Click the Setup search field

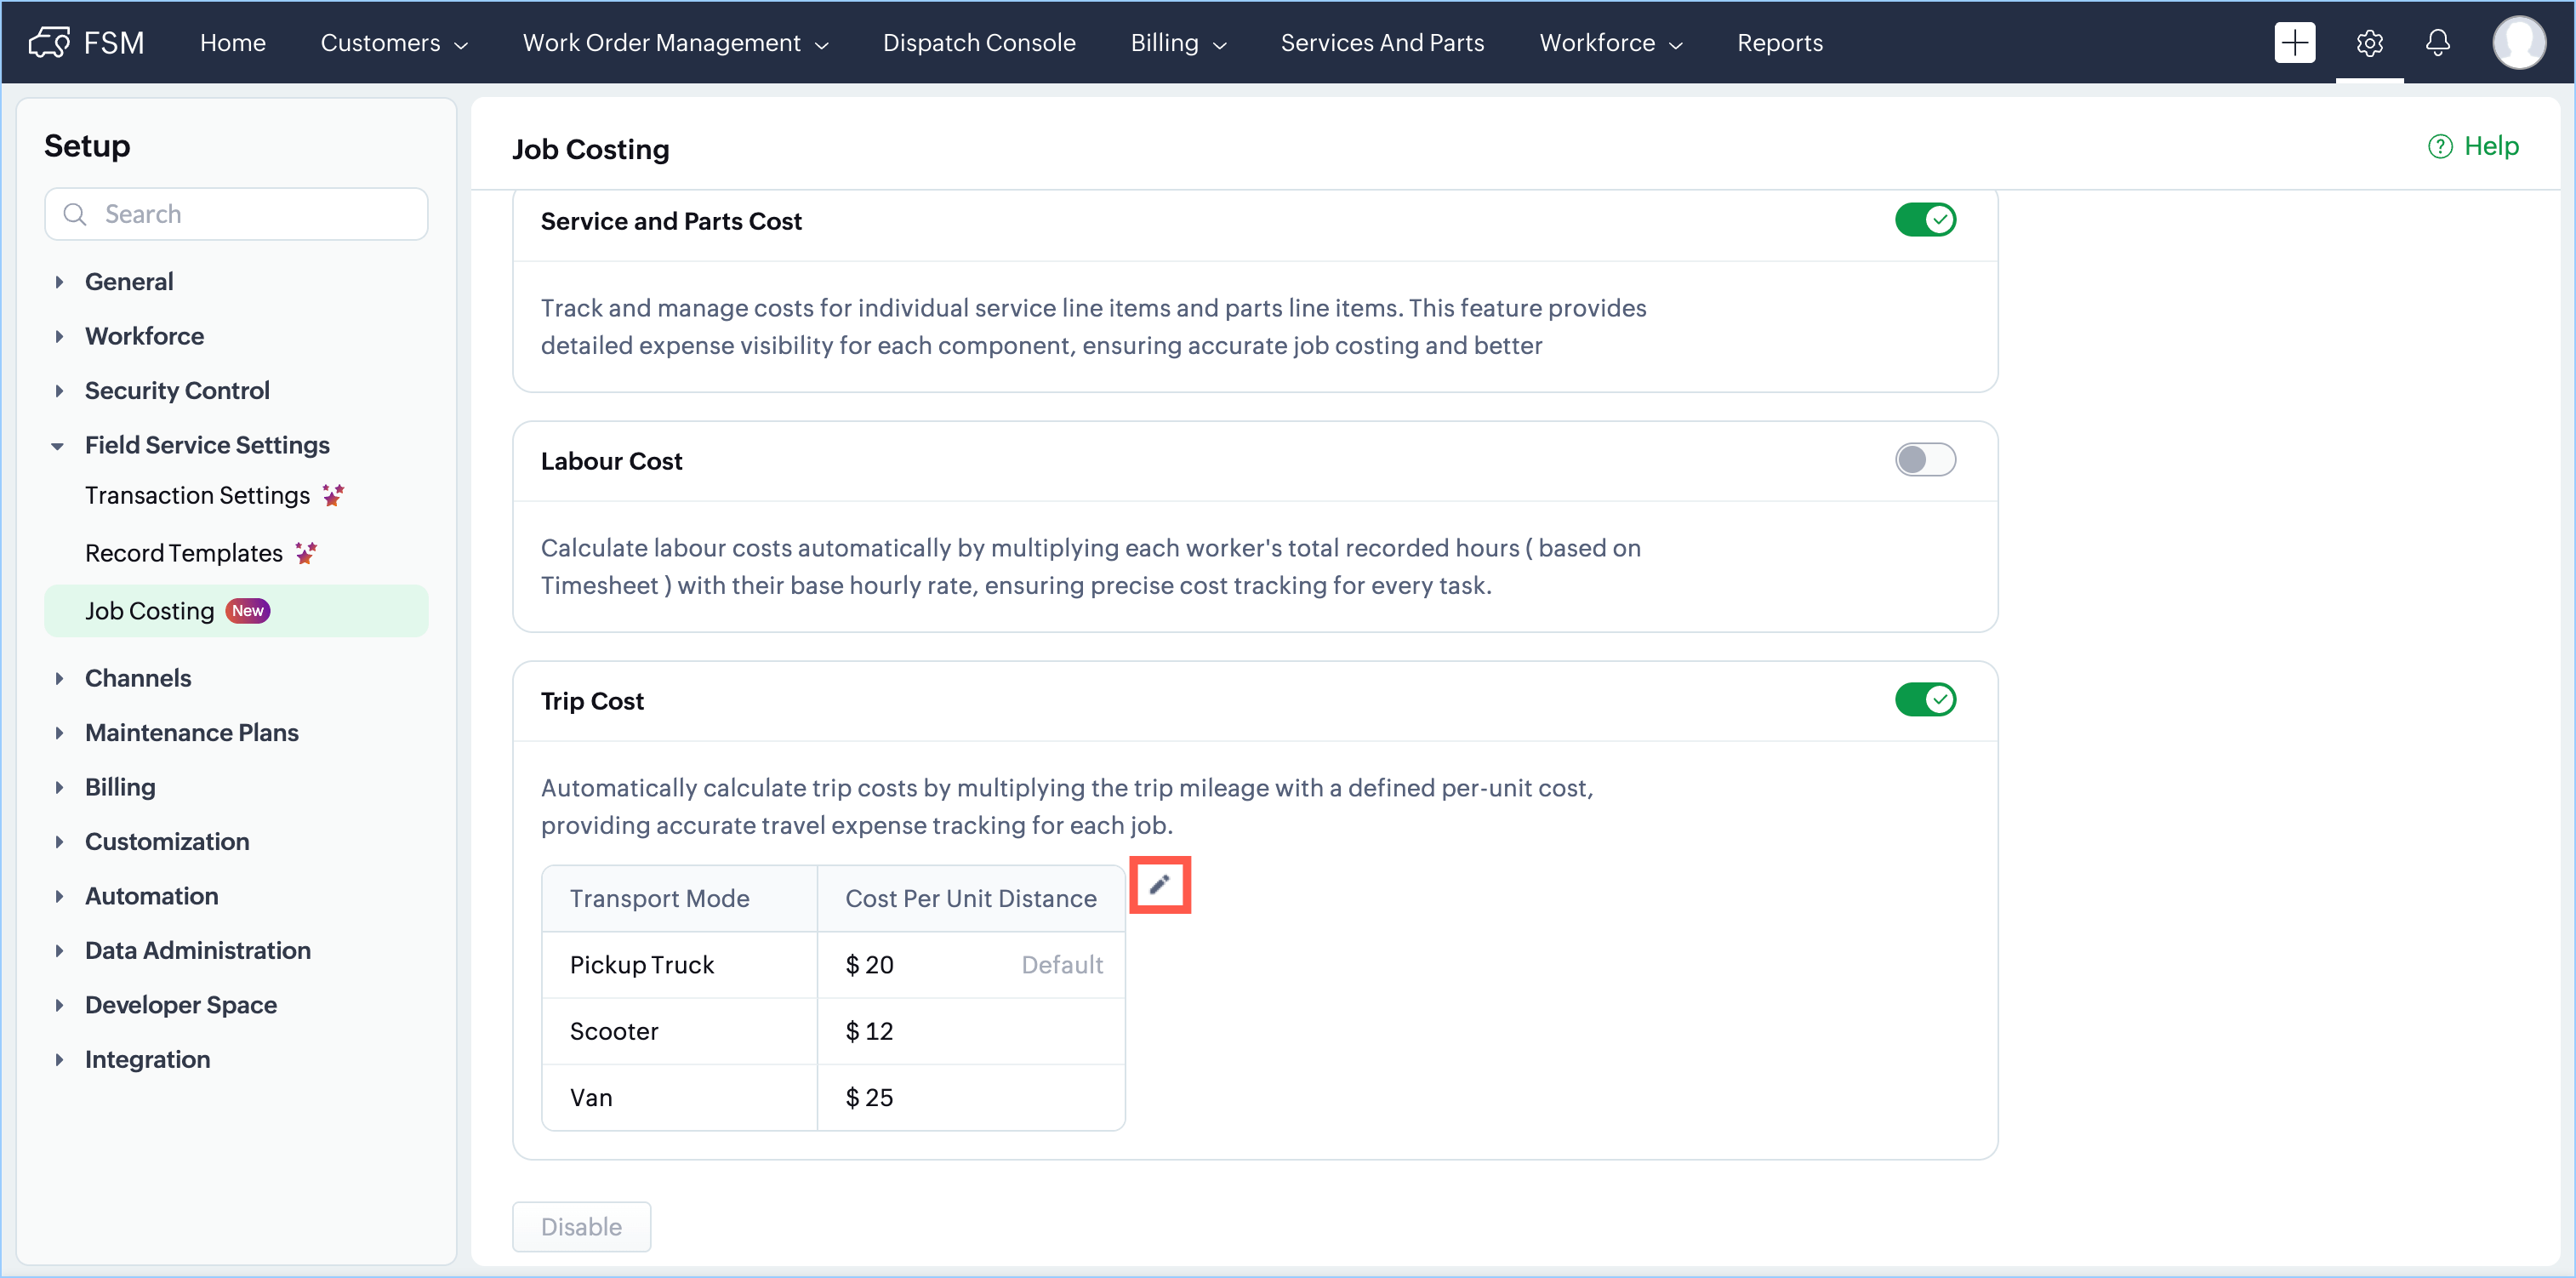tap(250, 214)
